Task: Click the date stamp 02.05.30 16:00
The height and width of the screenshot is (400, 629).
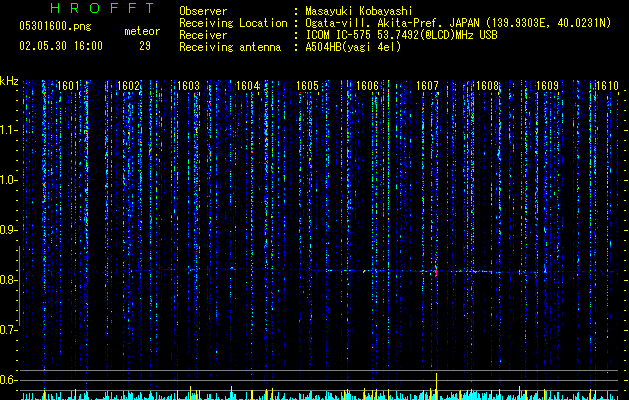Action: tap(61, 46)
